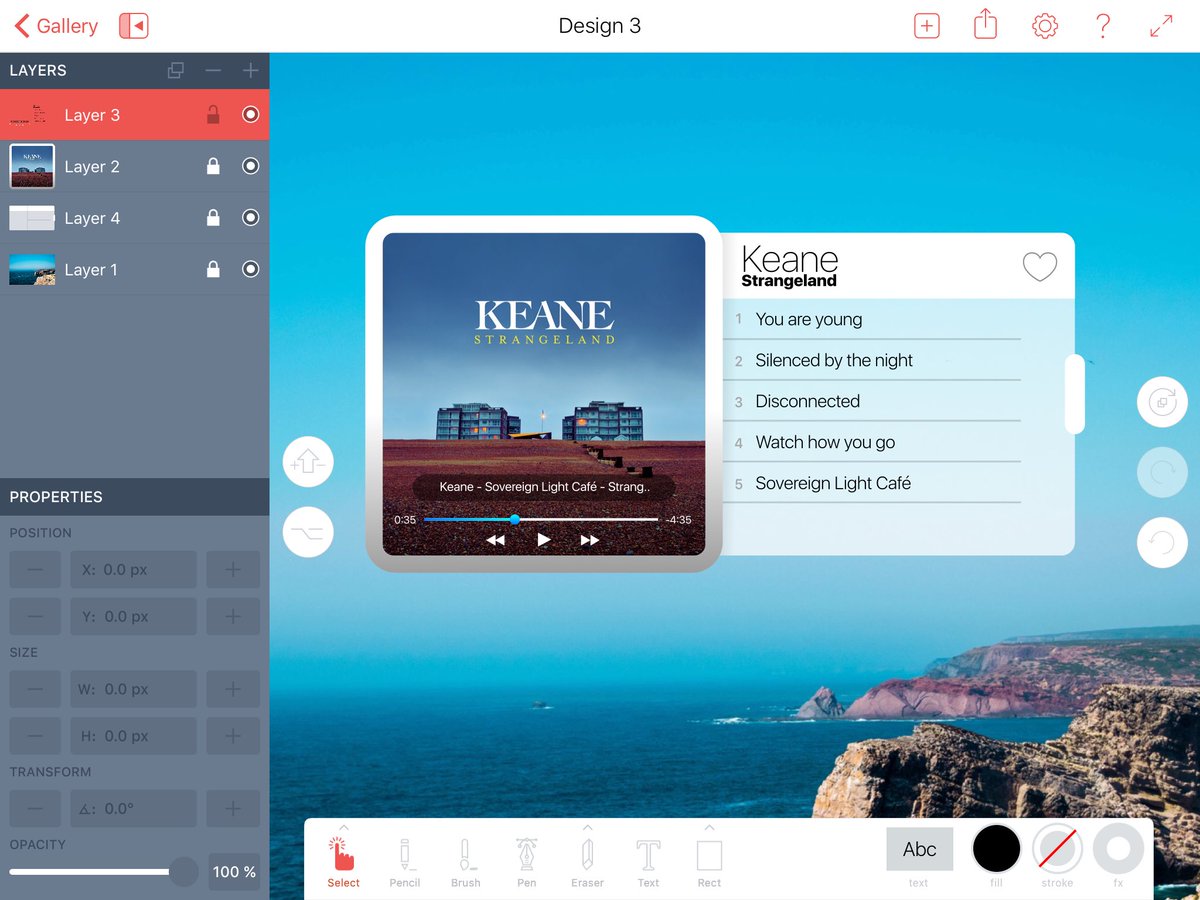Toggle lock on Layer 2
The image size is (1200, 900).
(x=213, y=166)
